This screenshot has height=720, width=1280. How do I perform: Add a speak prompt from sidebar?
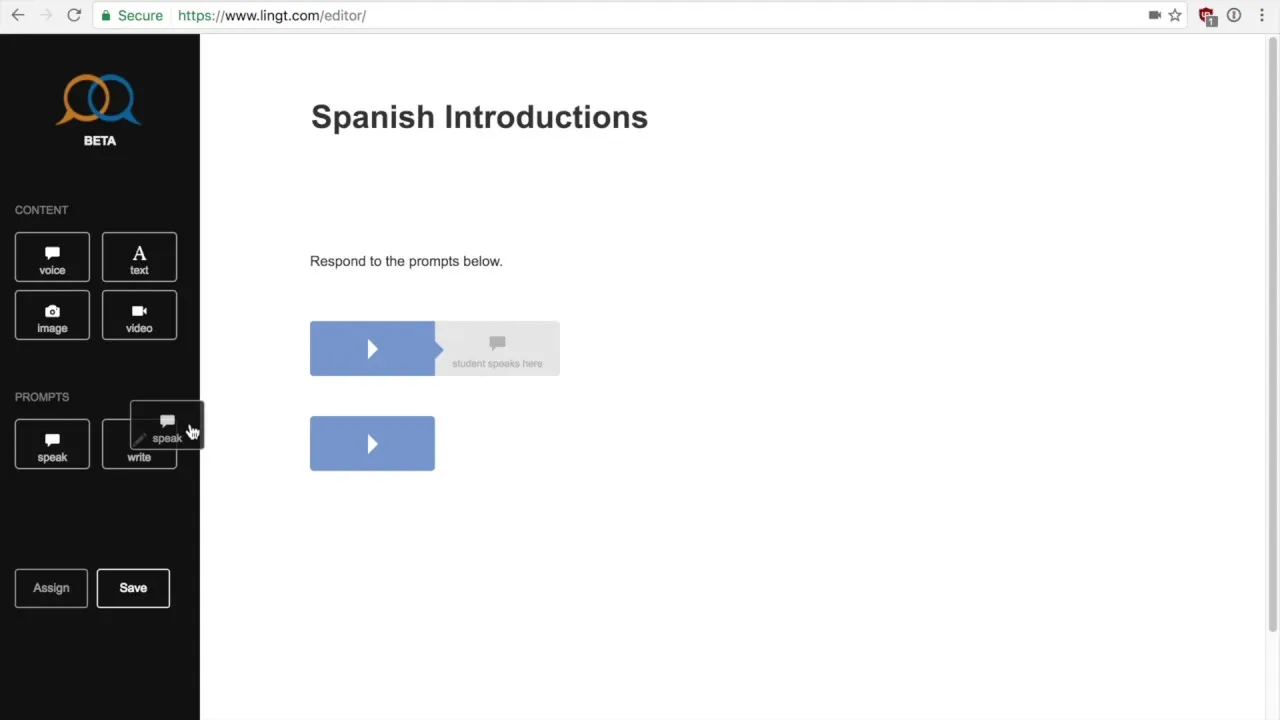pos(52,444)
